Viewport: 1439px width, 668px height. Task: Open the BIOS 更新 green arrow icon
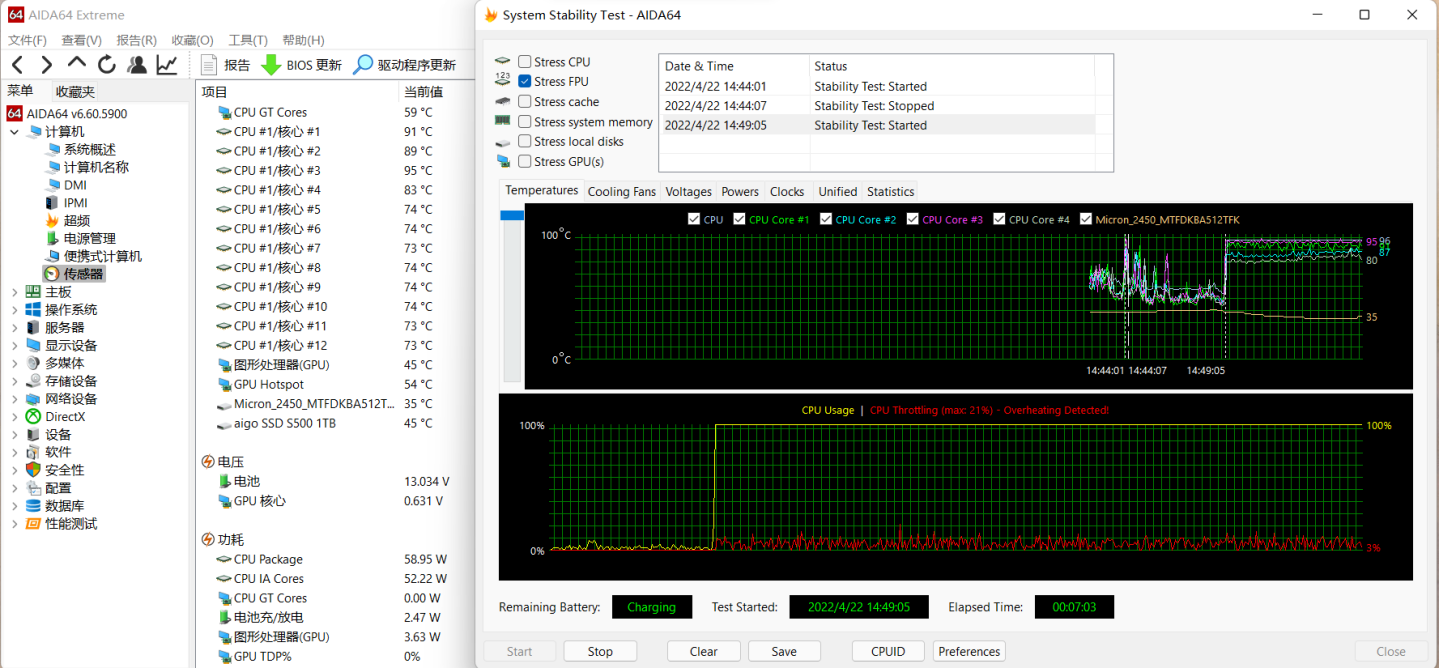[270, 65]
